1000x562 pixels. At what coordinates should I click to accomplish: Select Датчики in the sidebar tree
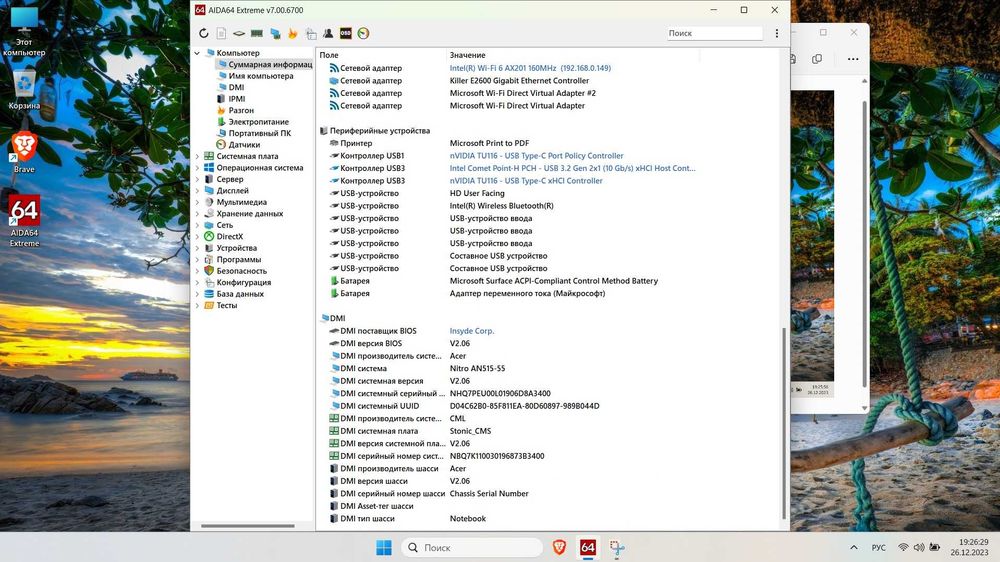point(244,145)
